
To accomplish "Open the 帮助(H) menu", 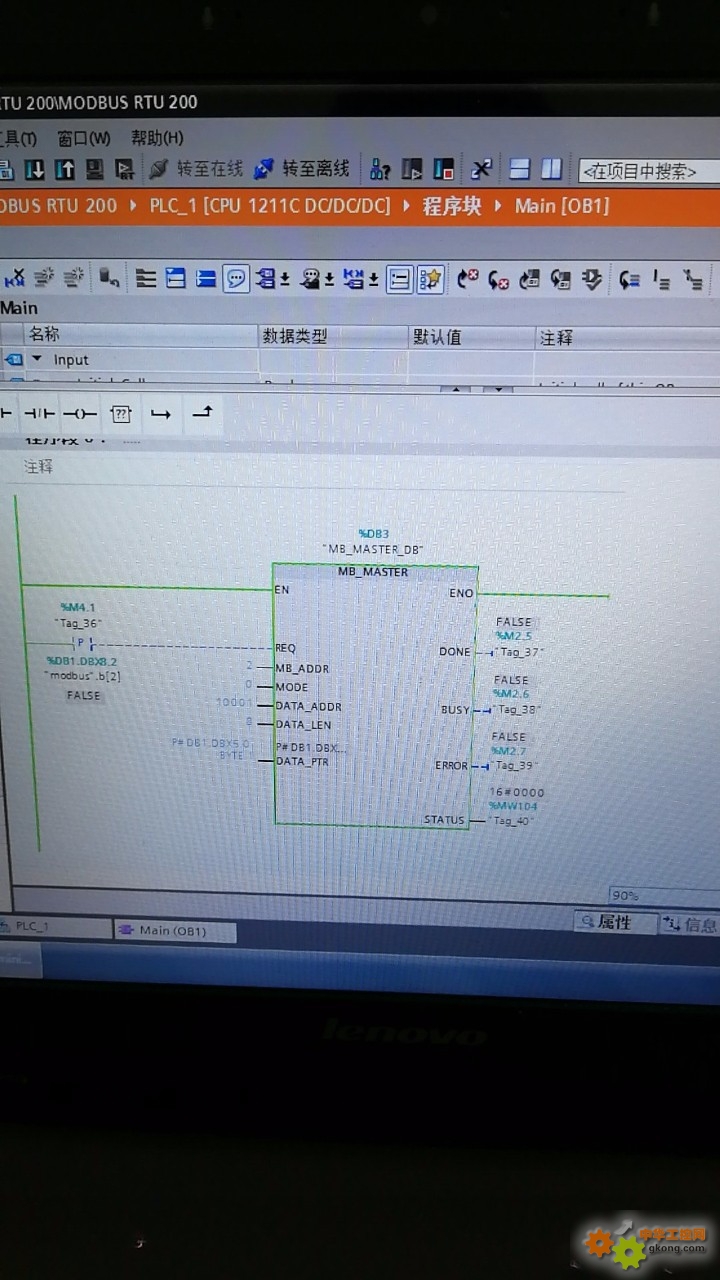I will [x=157, y=138].
